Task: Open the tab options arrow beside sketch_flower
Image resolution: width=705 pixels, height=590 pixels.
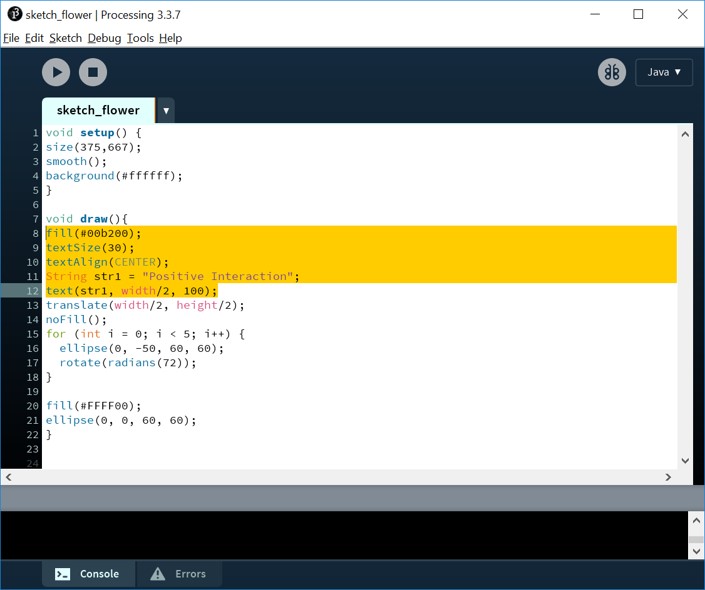Action: click(x=166, y=110)
